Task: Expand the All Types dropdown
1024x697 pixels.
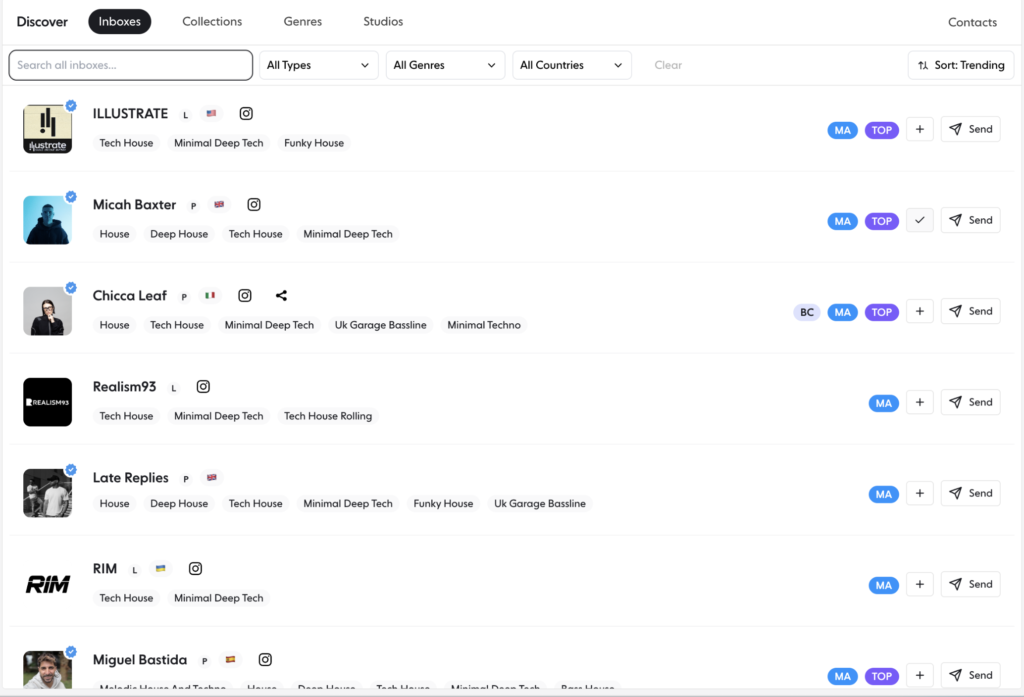Action: coord(318,65)
